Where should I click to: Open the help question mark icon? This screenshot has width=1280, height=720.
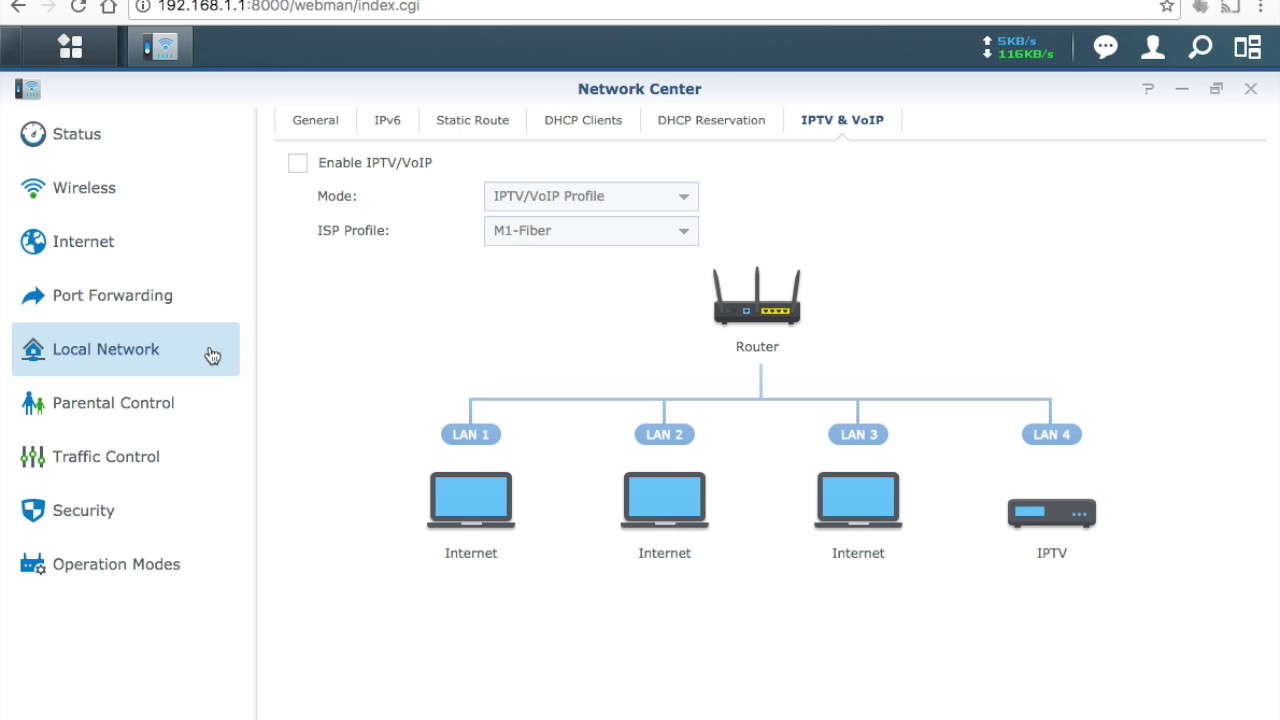pos(1148,89)
